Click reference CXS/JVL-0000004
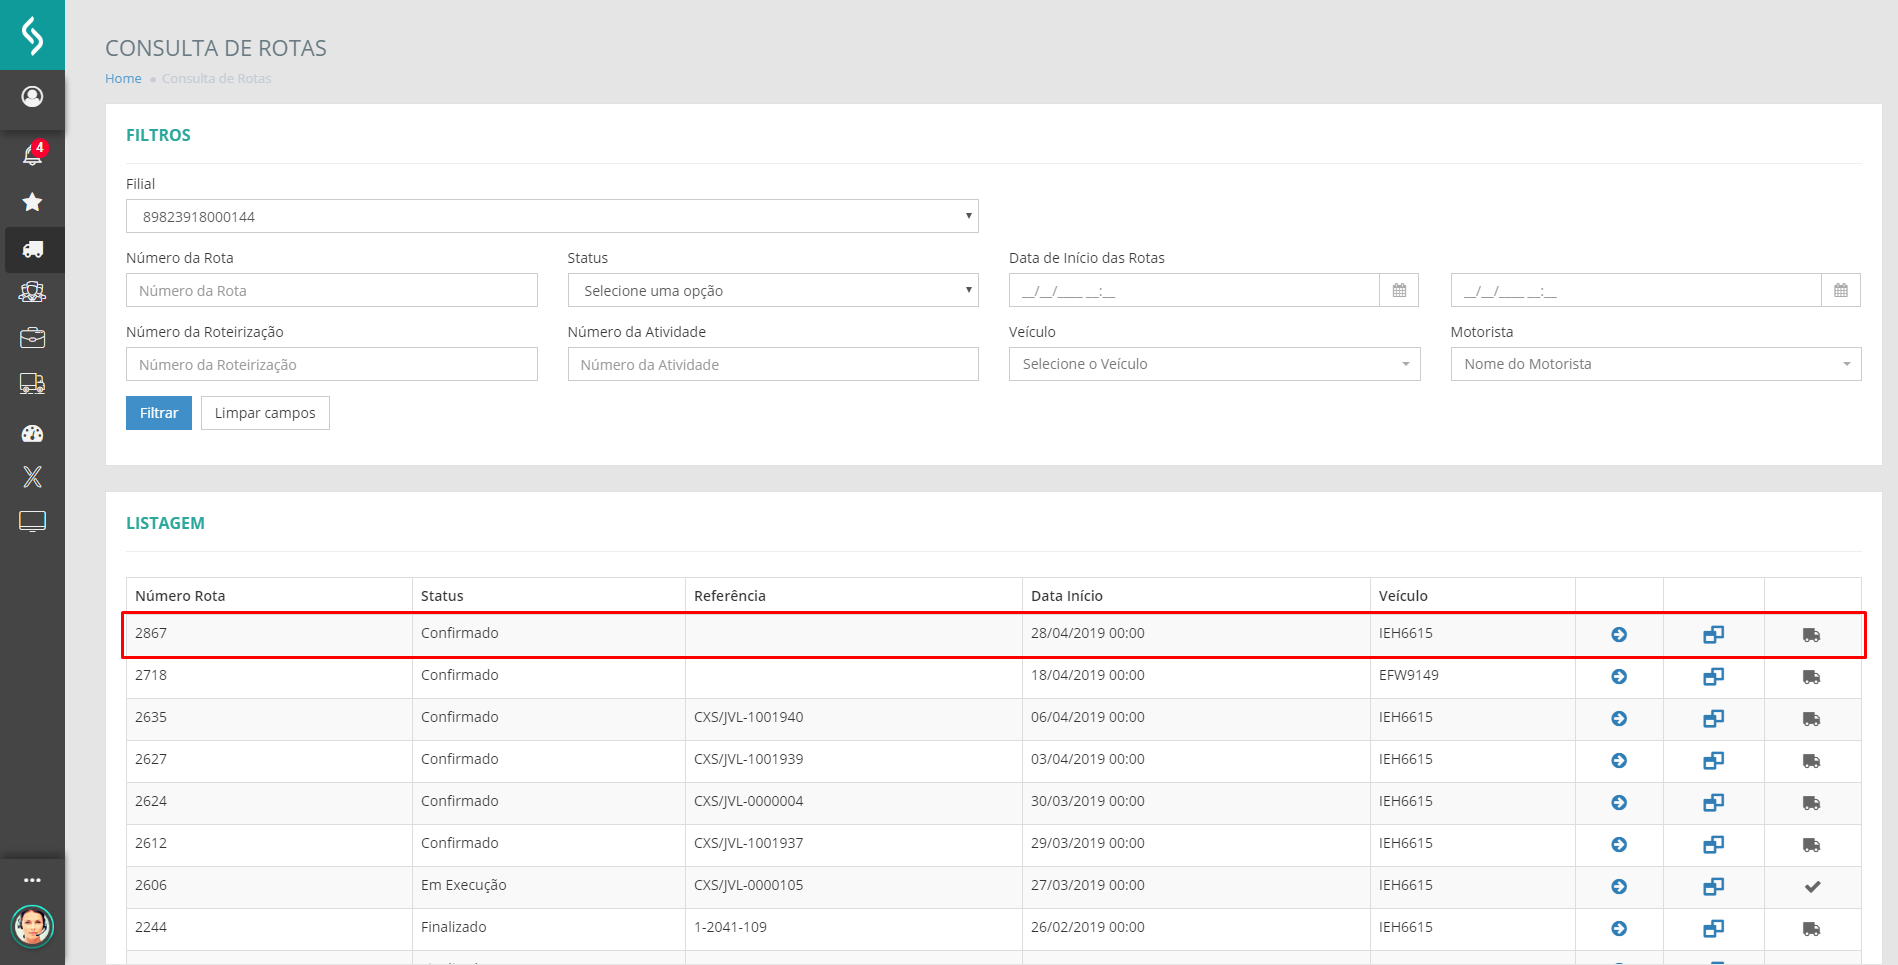 749,801
